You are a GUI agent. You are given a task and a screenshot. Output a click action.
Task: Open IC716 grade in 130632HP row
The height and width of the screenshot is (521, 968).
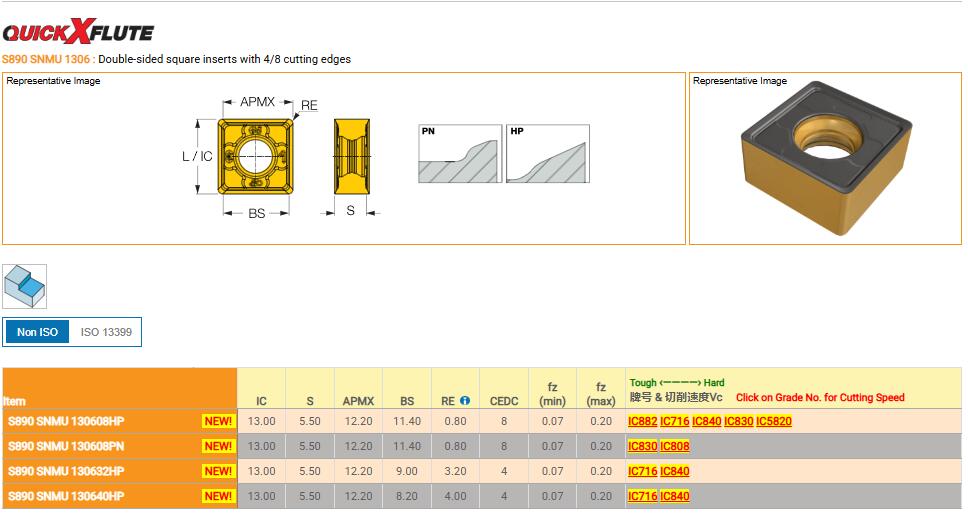[x=642, y=472]
